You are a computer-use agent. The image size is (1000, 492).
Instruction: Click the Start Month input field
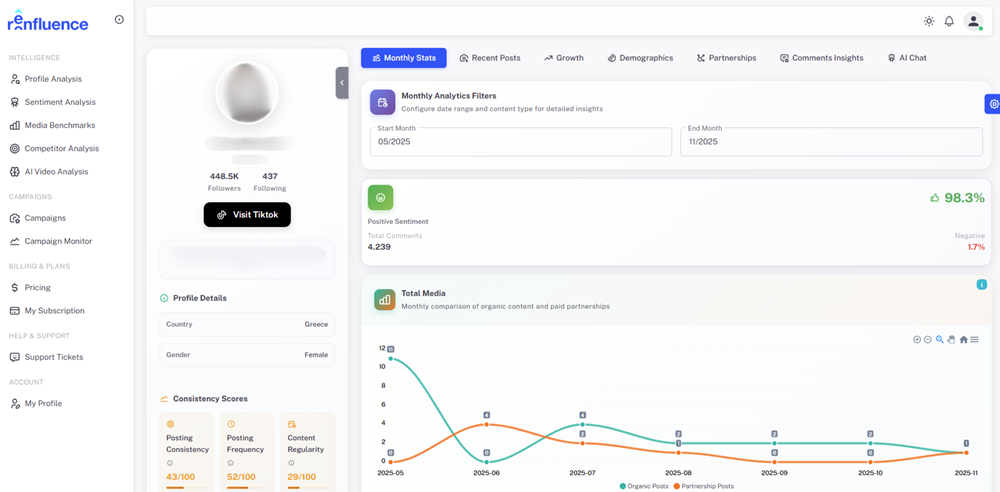[x=520, y=142]
